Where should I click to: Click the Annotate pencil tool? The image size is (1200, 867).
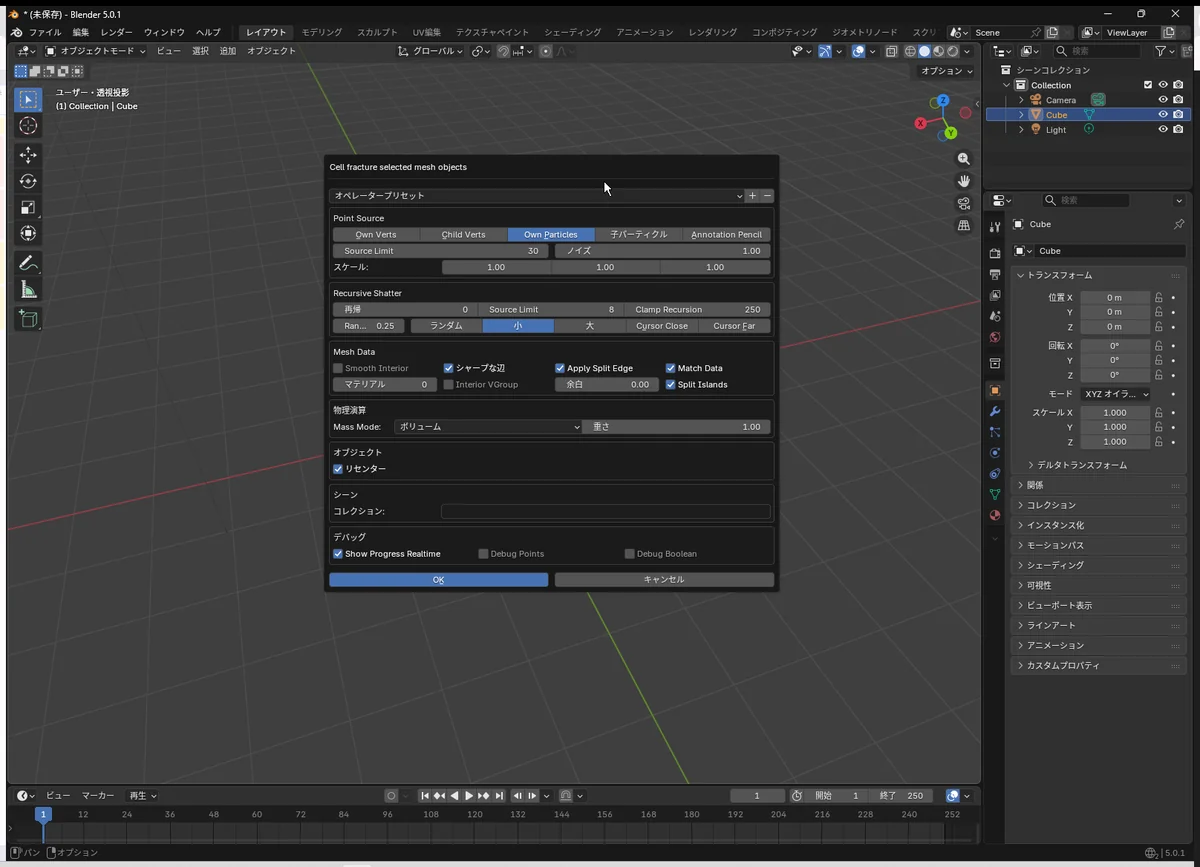(28, 264)
